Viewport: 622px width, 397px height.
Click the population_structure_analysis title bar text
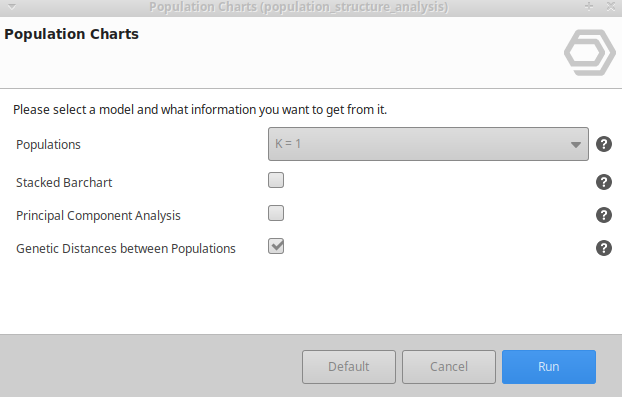pyautogui.click(x=354, y=7)
